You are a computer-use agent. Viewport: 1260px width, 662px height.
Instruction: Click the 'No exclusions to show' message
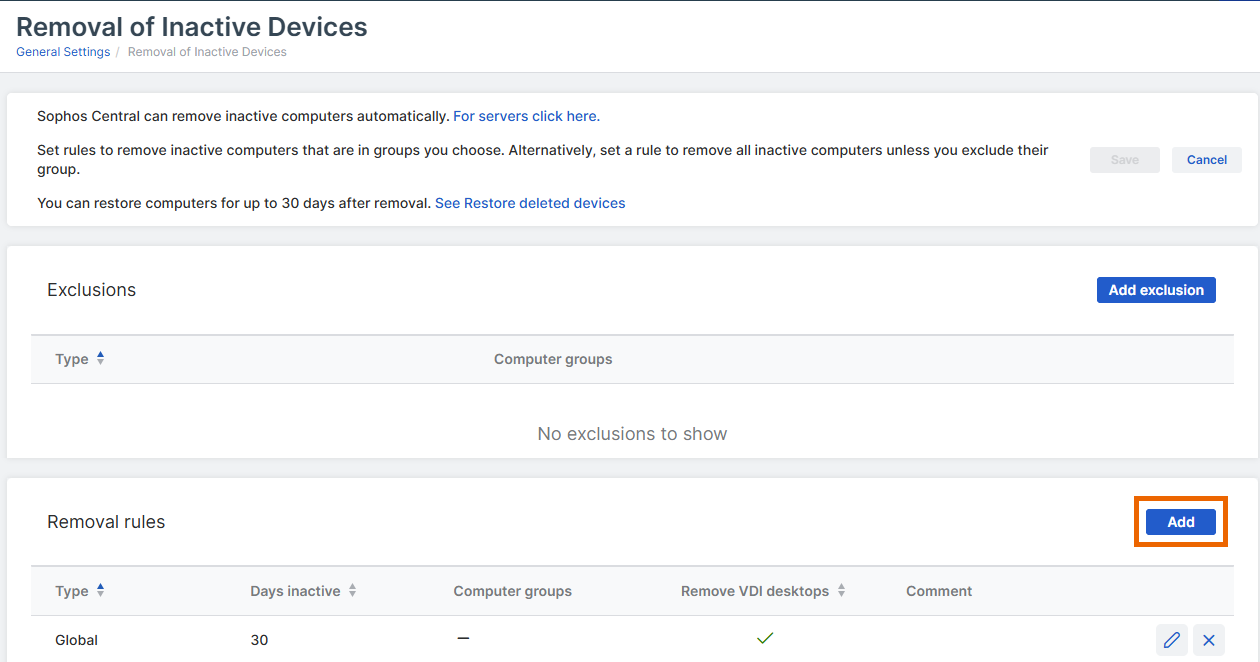pyautogui.click(x=632, y=434)
